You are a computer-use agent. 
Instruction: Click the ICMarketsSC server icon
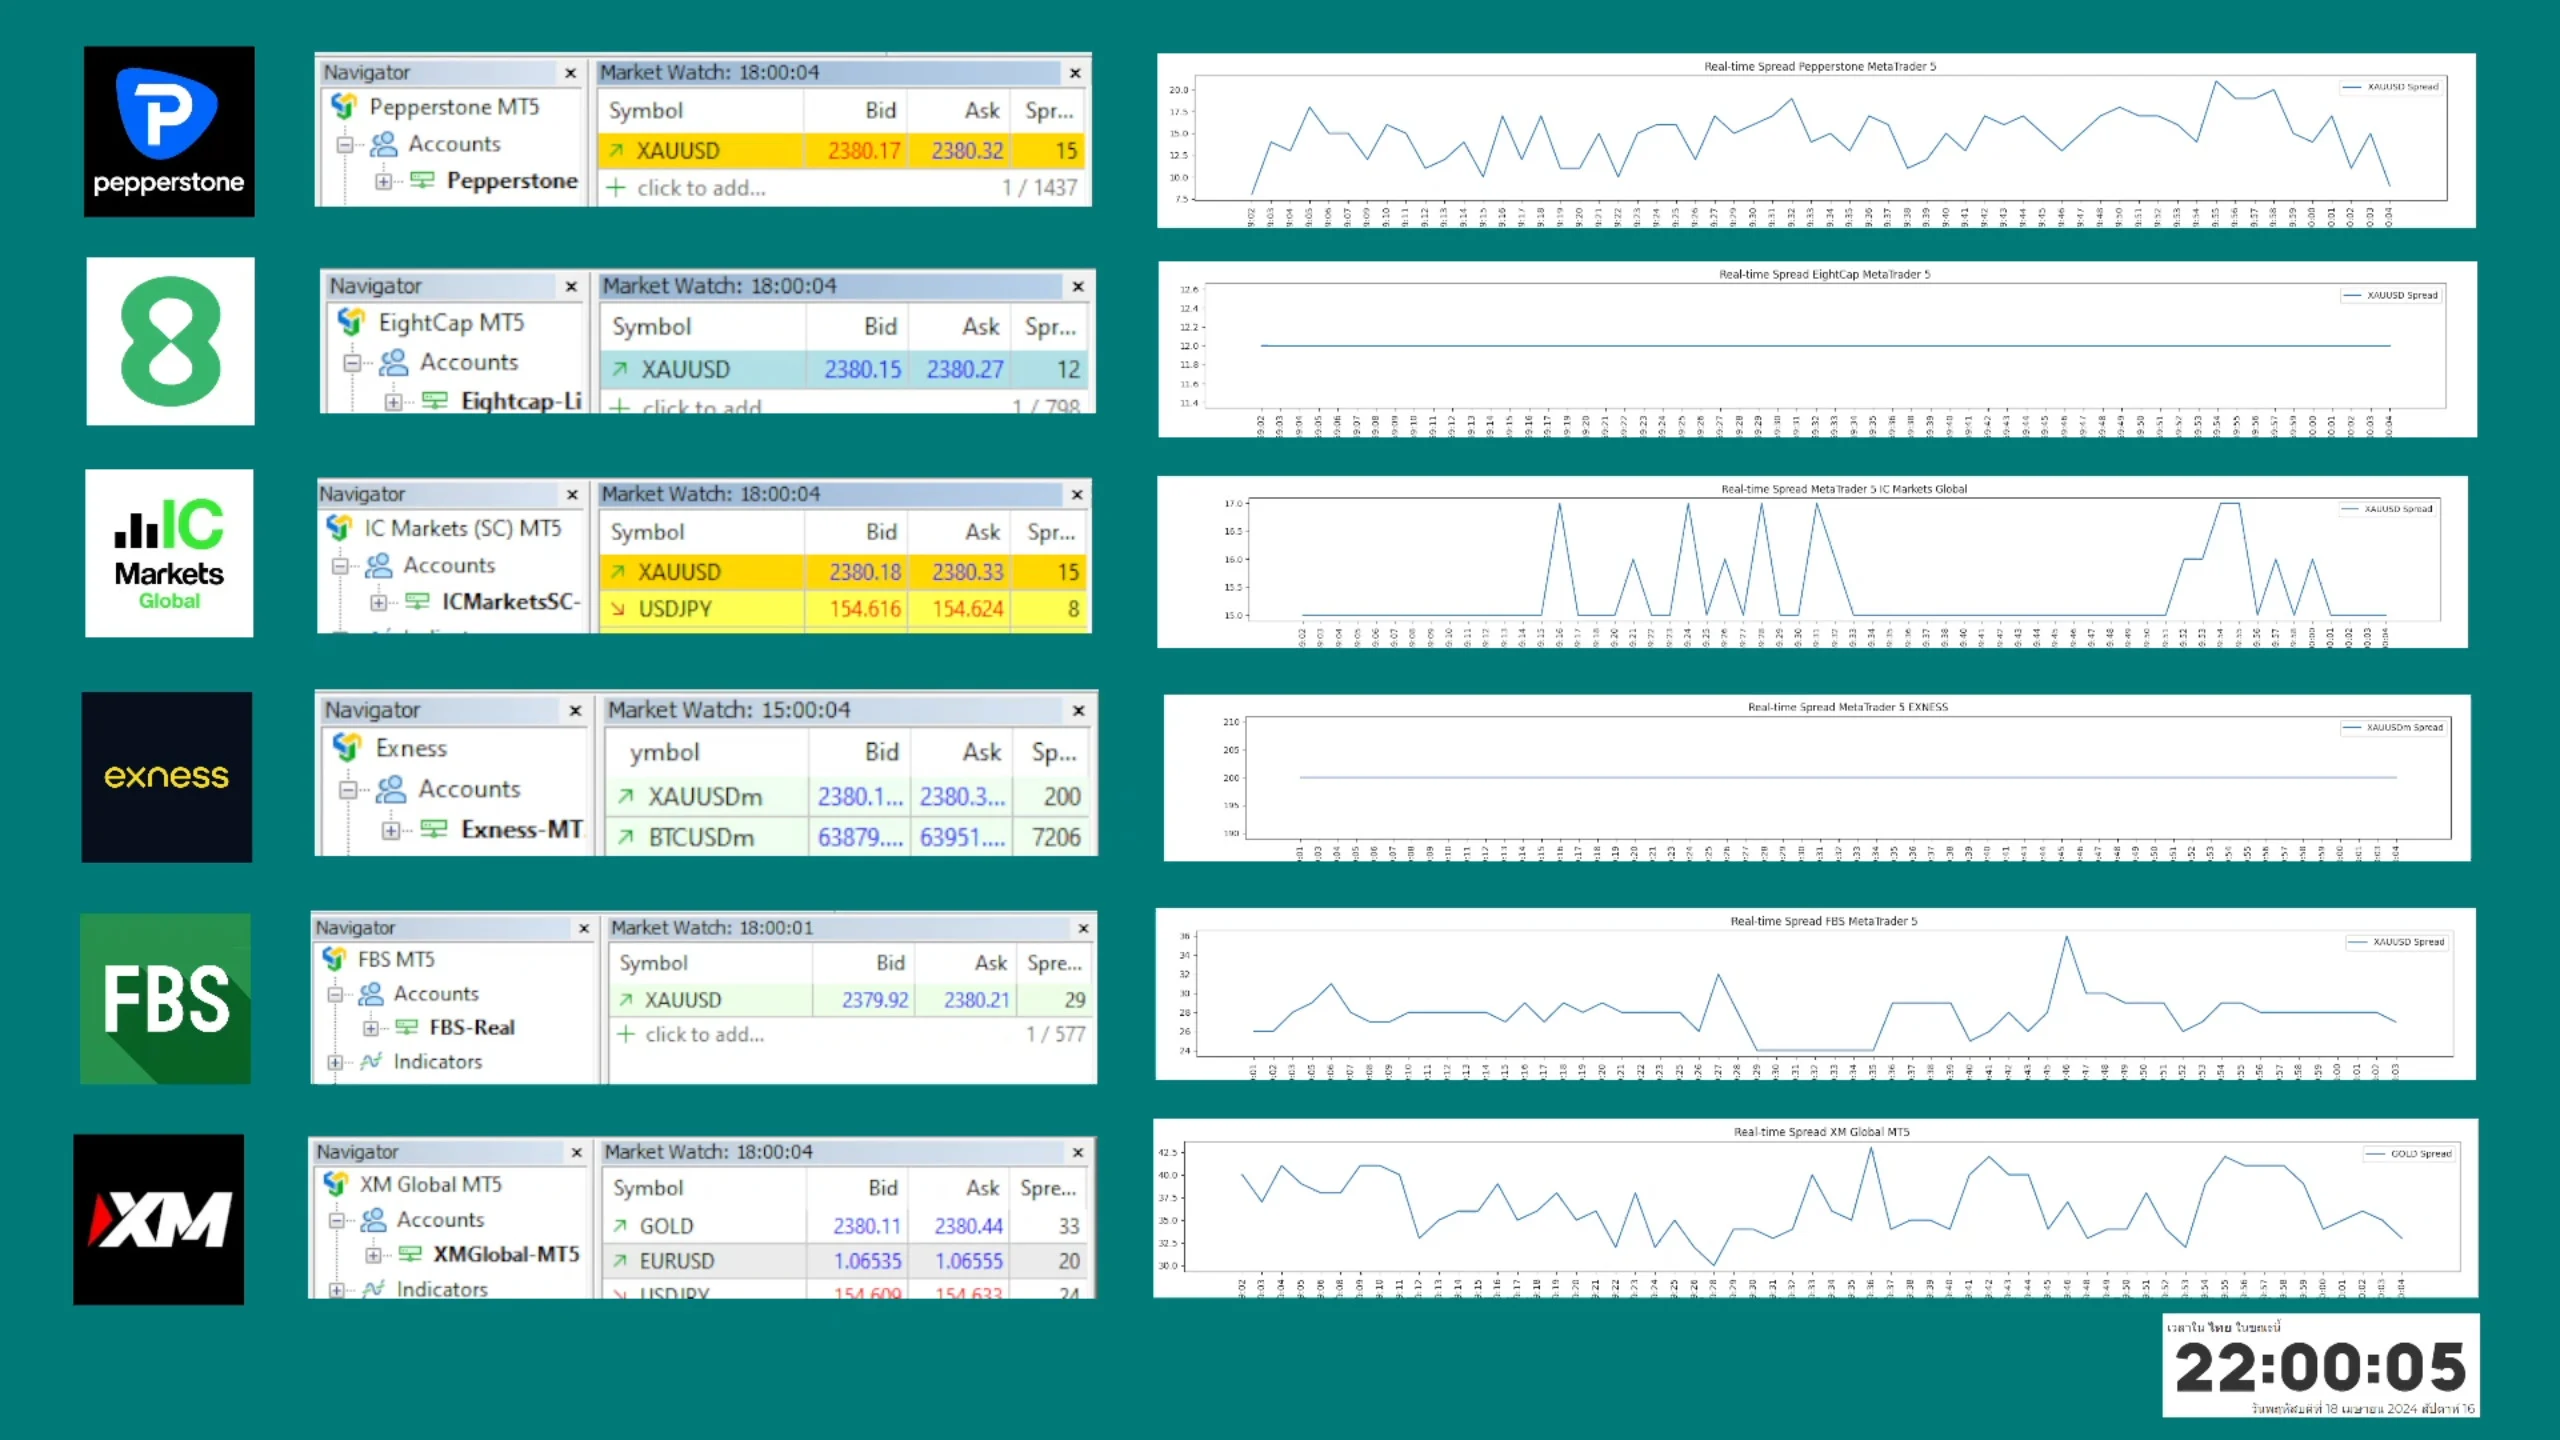click(x=417, y=601)
